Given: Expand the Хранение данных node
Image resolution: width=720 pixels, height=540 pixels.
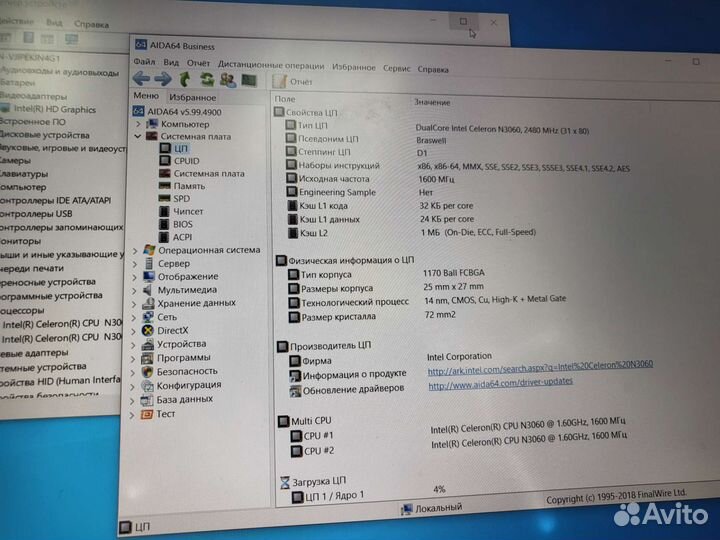Looking at the screenshot, I should tap(134, 304).
